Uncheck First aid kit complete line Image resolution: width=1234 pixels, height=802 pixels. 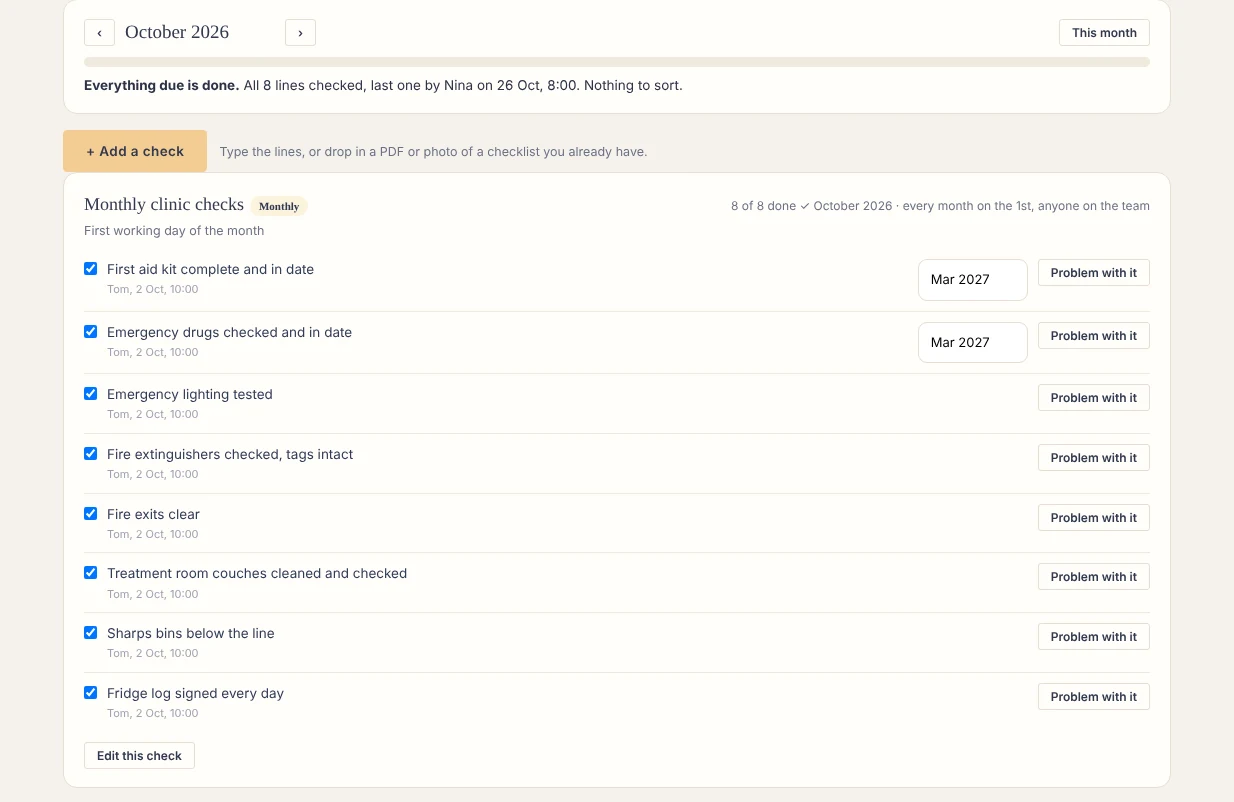coord(91,269)
